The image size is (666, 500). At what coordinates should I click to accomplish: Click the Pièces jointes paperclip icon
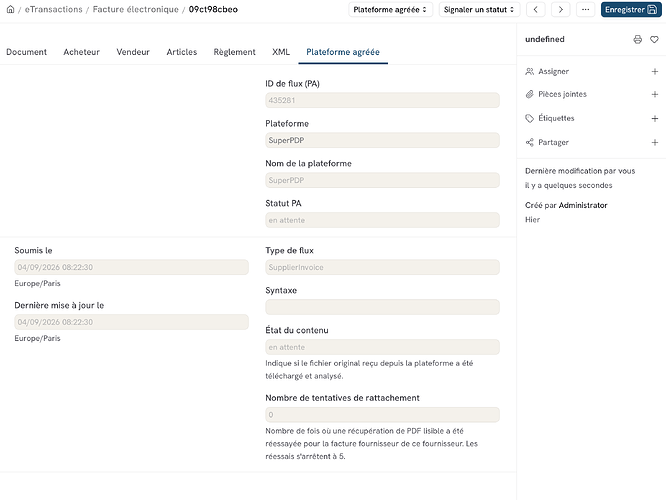(x=529, y=94)
